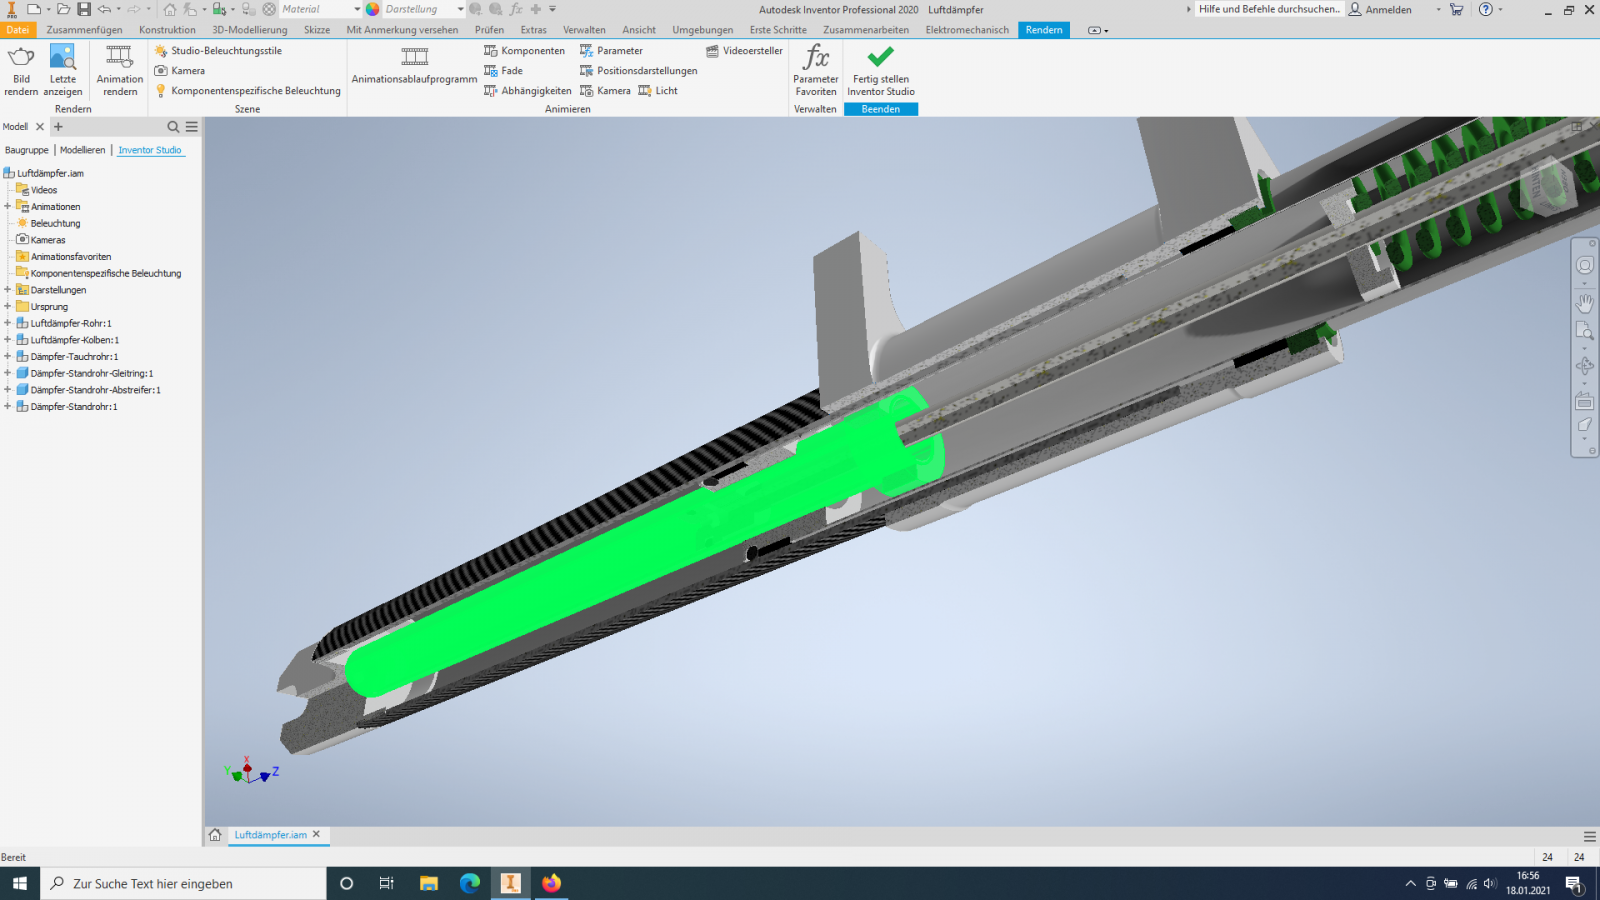The height and width of the screenshot is (900, 1600).
Task: Open Firefox from taskbar
Action: [x=551, y=884]
